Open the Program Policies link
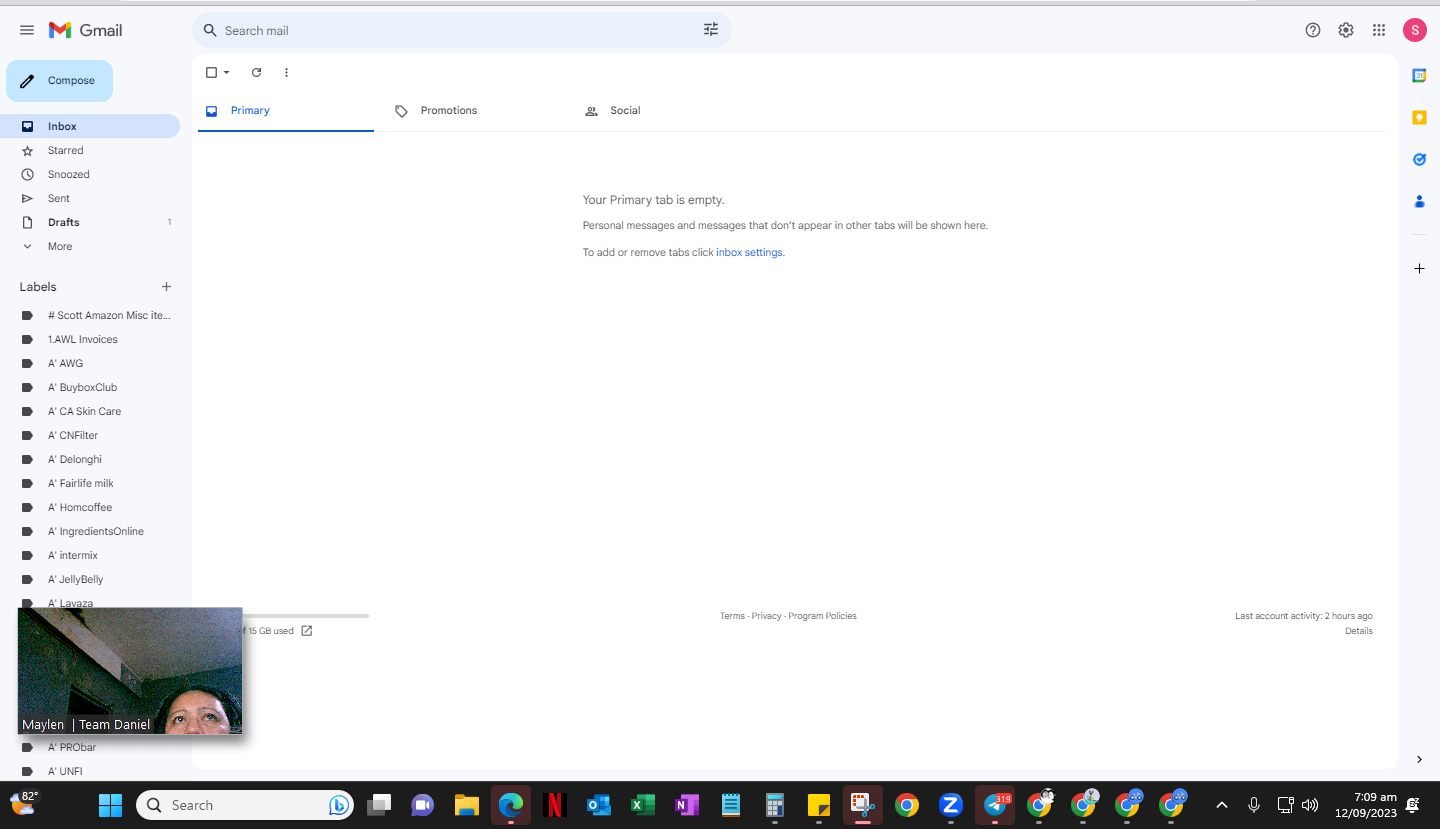Screen dimensions: 1440x829 822,616
